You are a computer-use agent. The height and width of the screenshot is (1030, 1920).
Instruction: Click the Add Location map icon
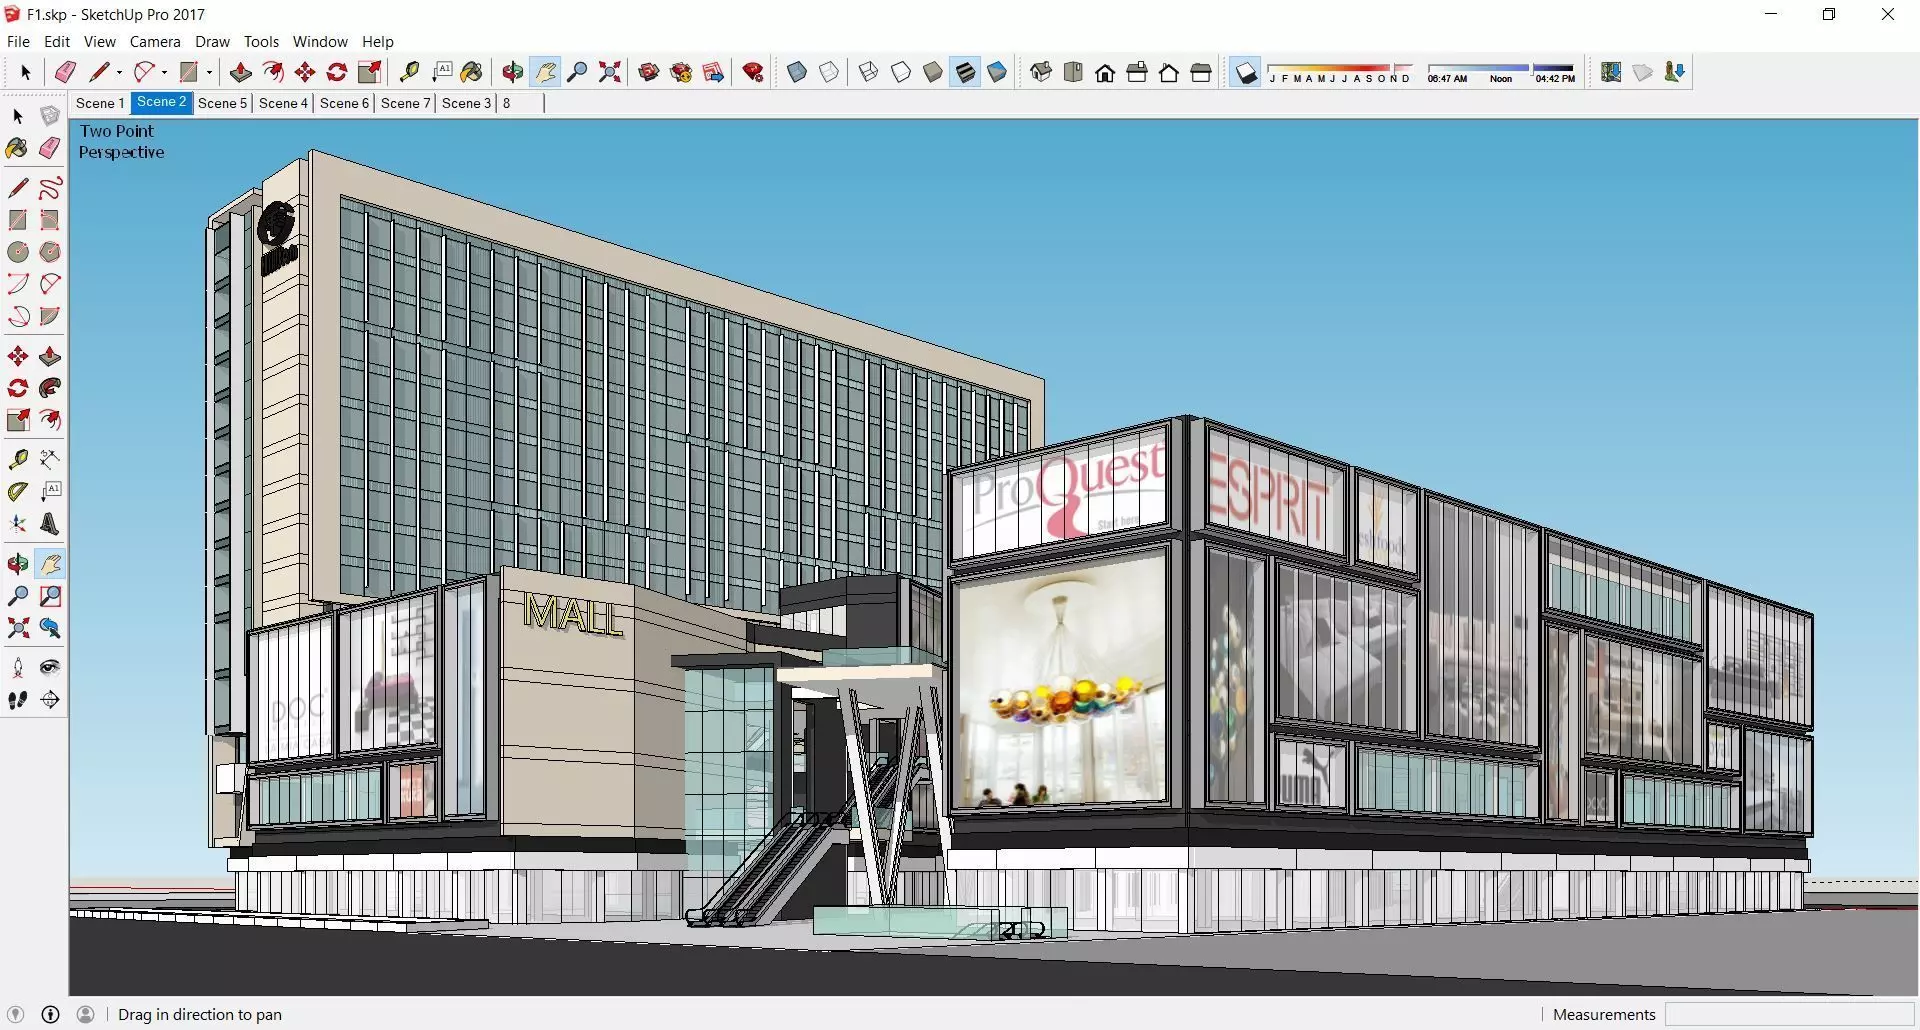point(1610,72)
